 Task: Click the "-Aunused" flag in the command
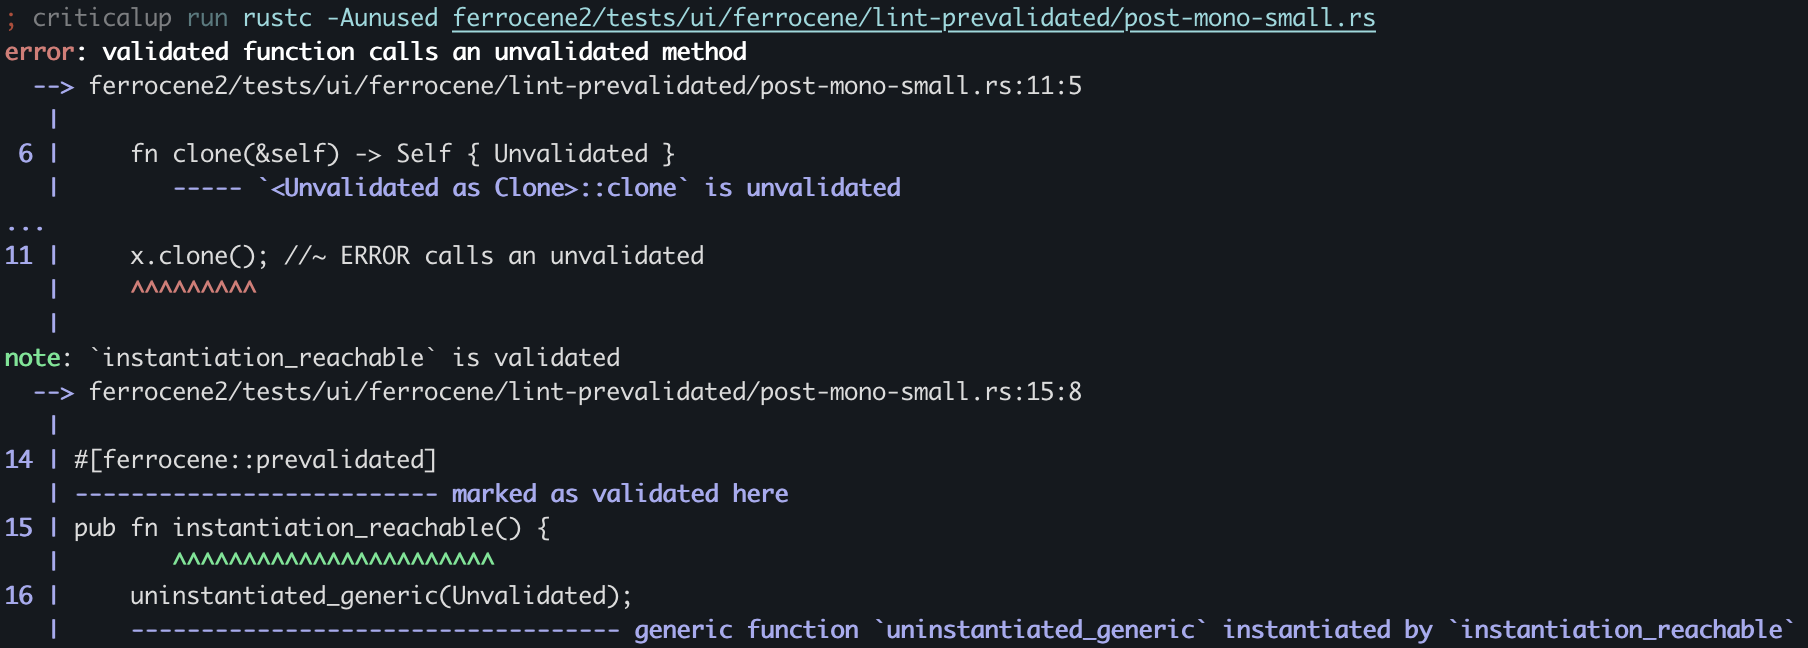[x=382, y=18]
